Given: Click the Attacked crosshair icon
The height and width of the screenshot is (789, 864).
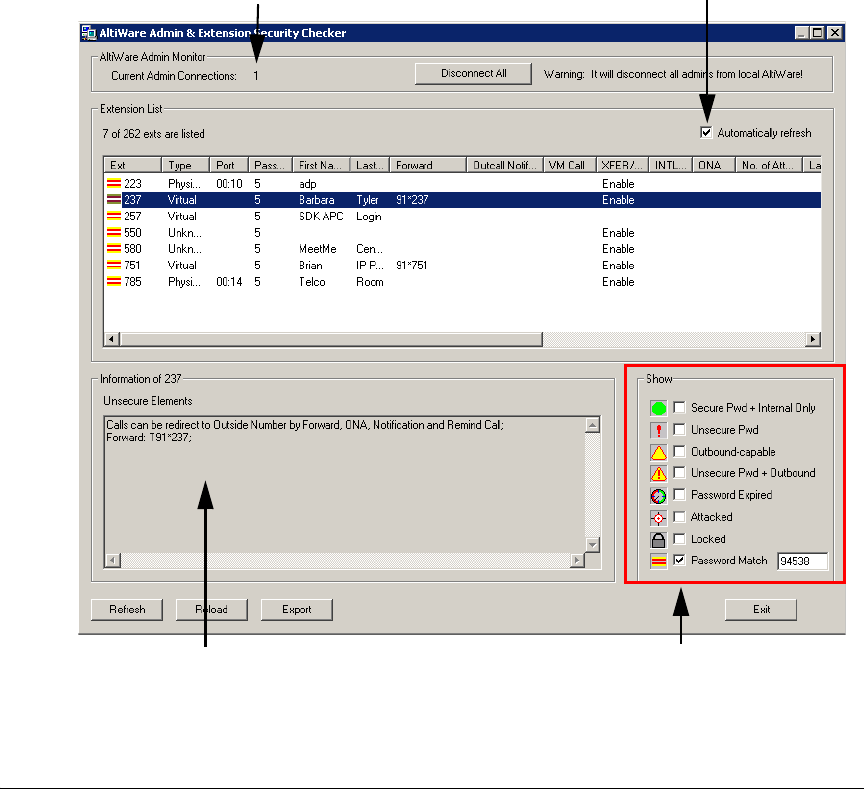Looking at the screenshot, I should coord(658,517).
